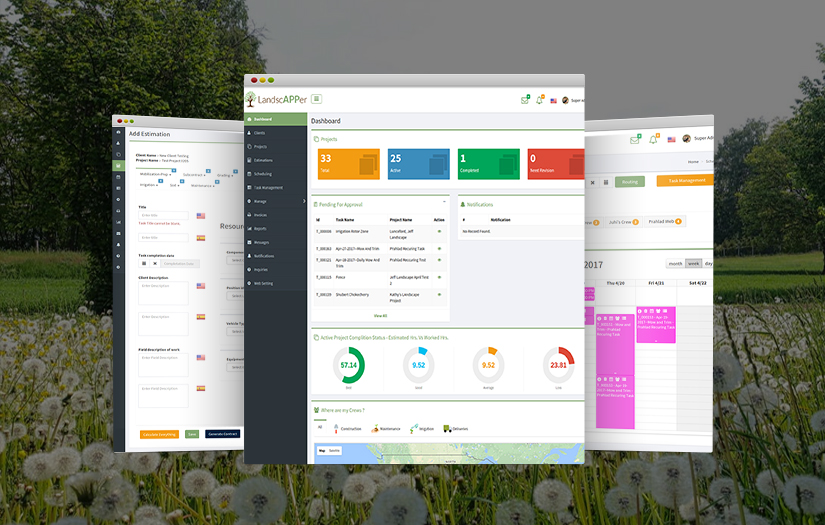The height and width of the screenshot is (525, 825).
Task: Select Dashboard in the sidebar
Action: coord(275,119)
